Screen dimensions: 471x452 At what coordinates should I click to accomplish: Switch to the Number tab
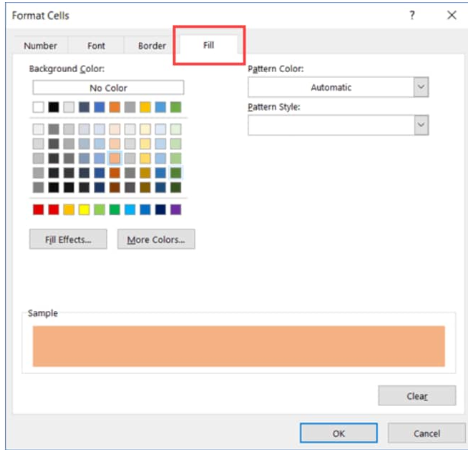click(x=40, y=46)
